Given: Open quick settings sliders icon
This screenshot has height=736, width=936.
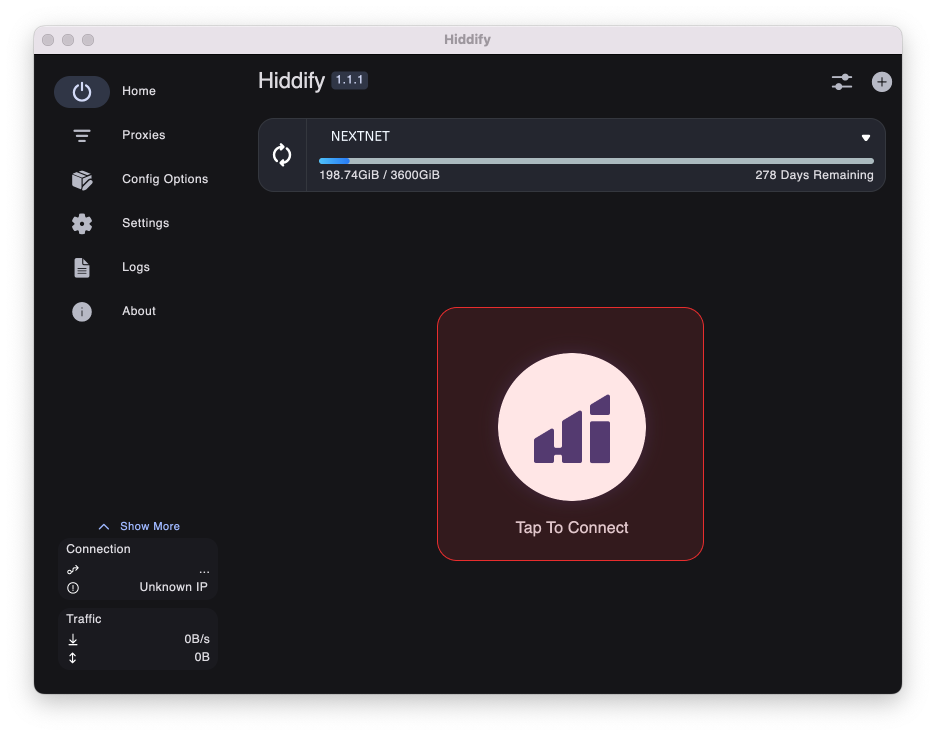Looking at the screenshot, I should tap(842, 82).
